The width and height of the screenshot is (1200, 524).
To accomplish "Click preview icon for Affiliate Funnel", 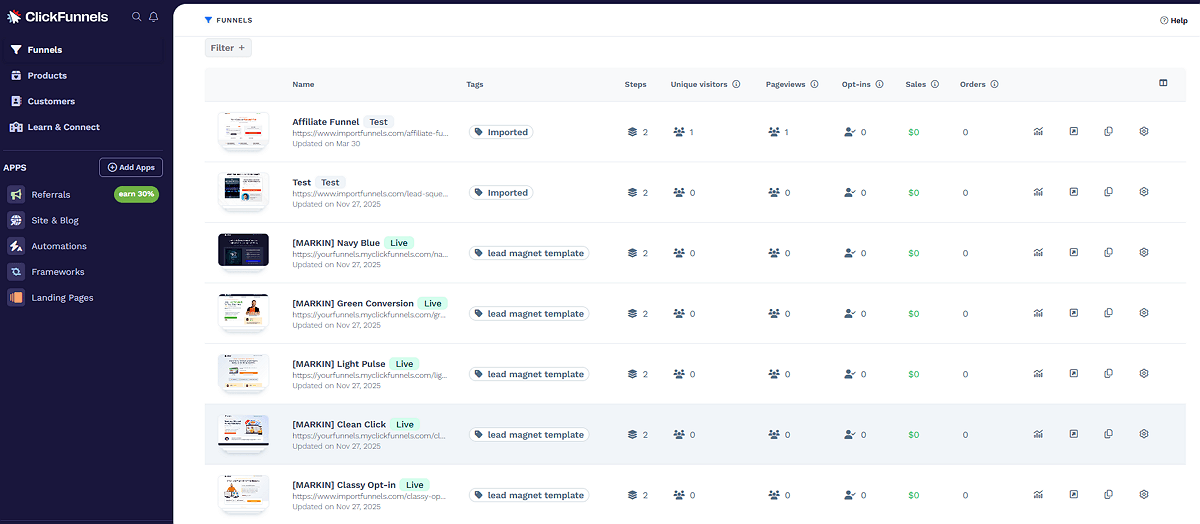I will click(1073, 131).
